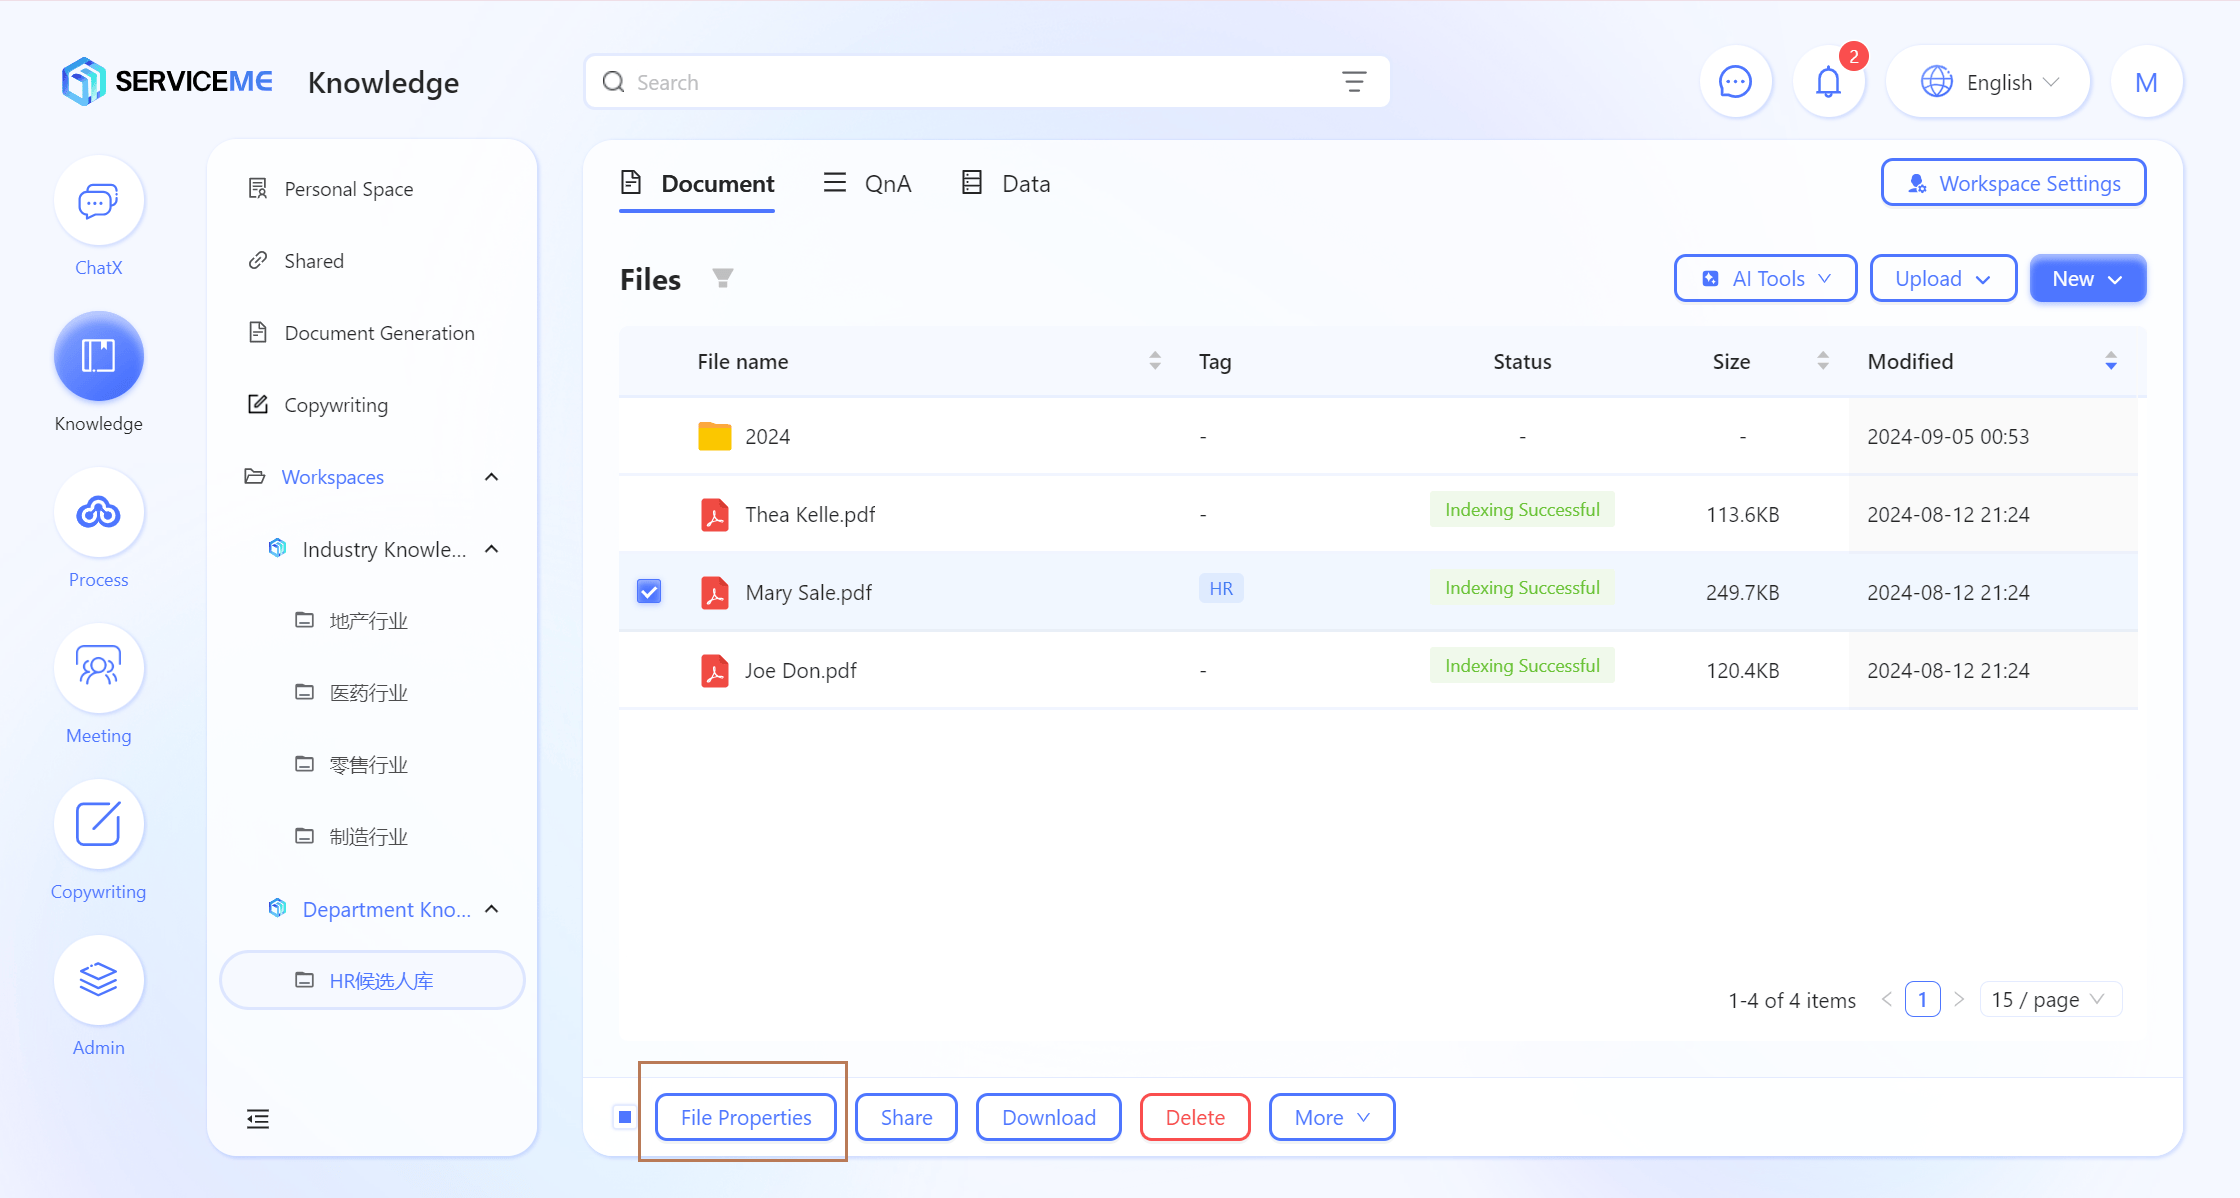Viewport: 2240px width, 1198px height.
Task: Open the ChatX module icon
Action: coord(98,201)
